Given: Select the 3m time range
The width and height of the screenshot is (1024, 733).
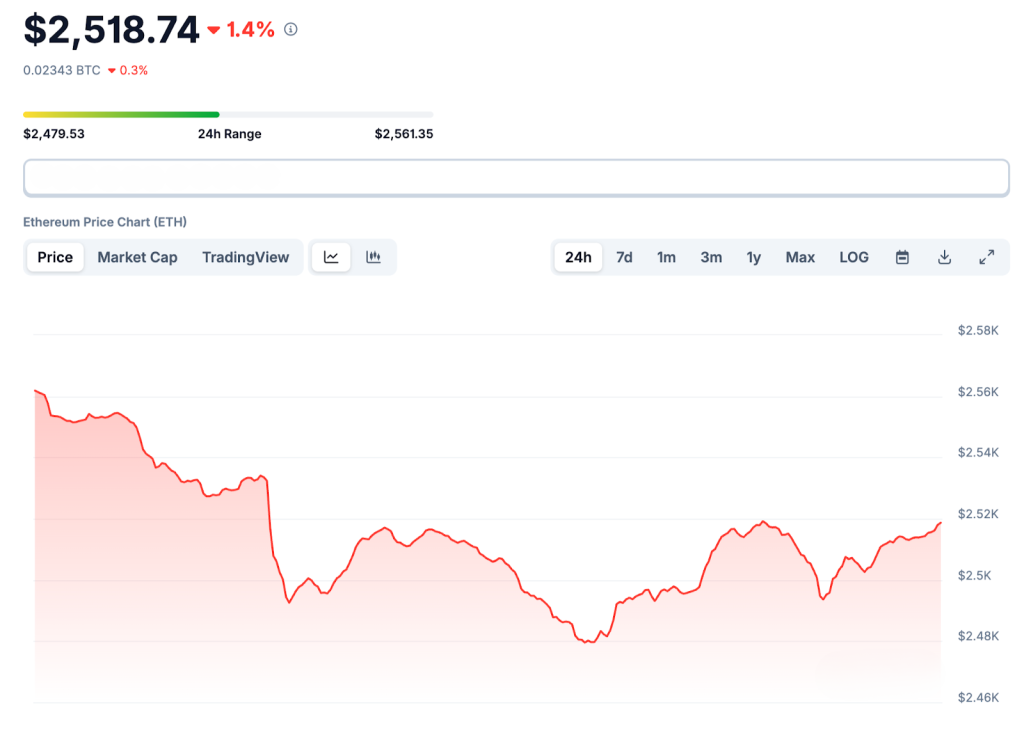Looking at the screenshot, I should pos(711,257).
